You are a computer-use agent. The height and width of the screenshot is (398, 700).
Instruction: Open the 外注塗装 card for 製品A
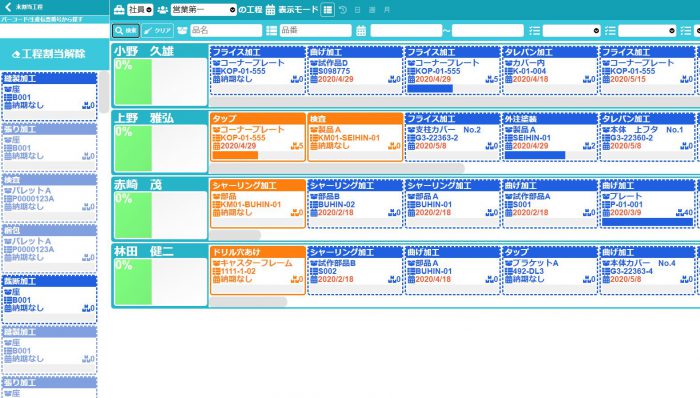tap(550, 137)
